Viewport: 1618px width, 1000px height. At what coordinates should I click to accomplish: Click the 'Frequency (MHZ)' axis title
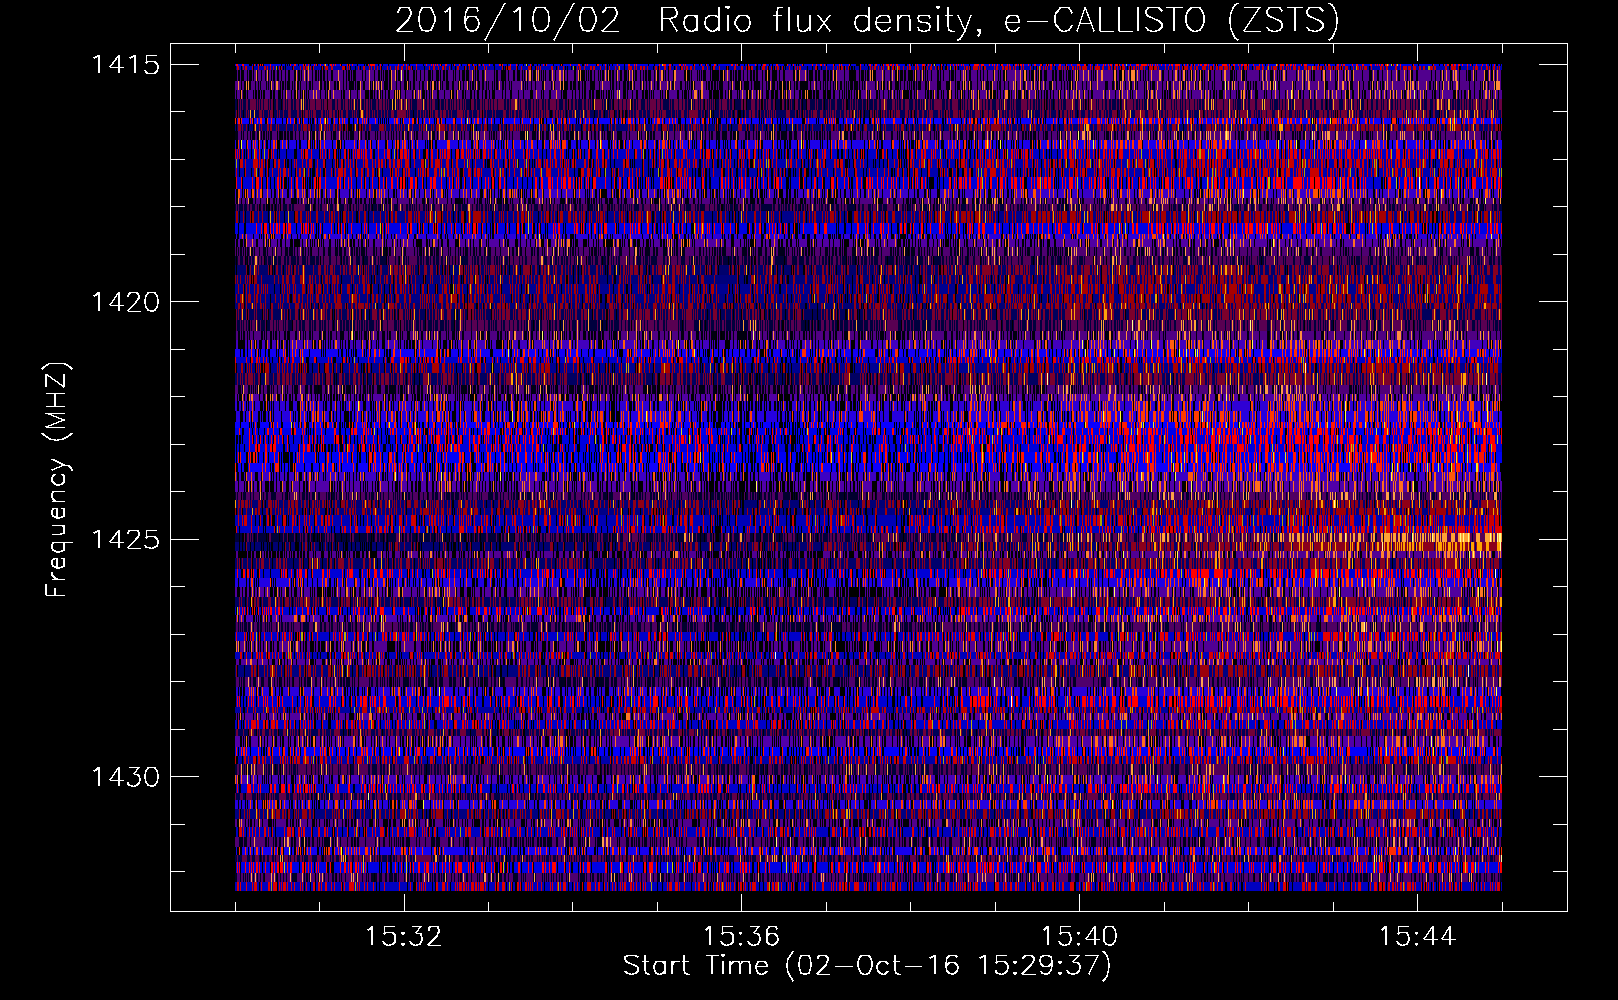(58, 479)
